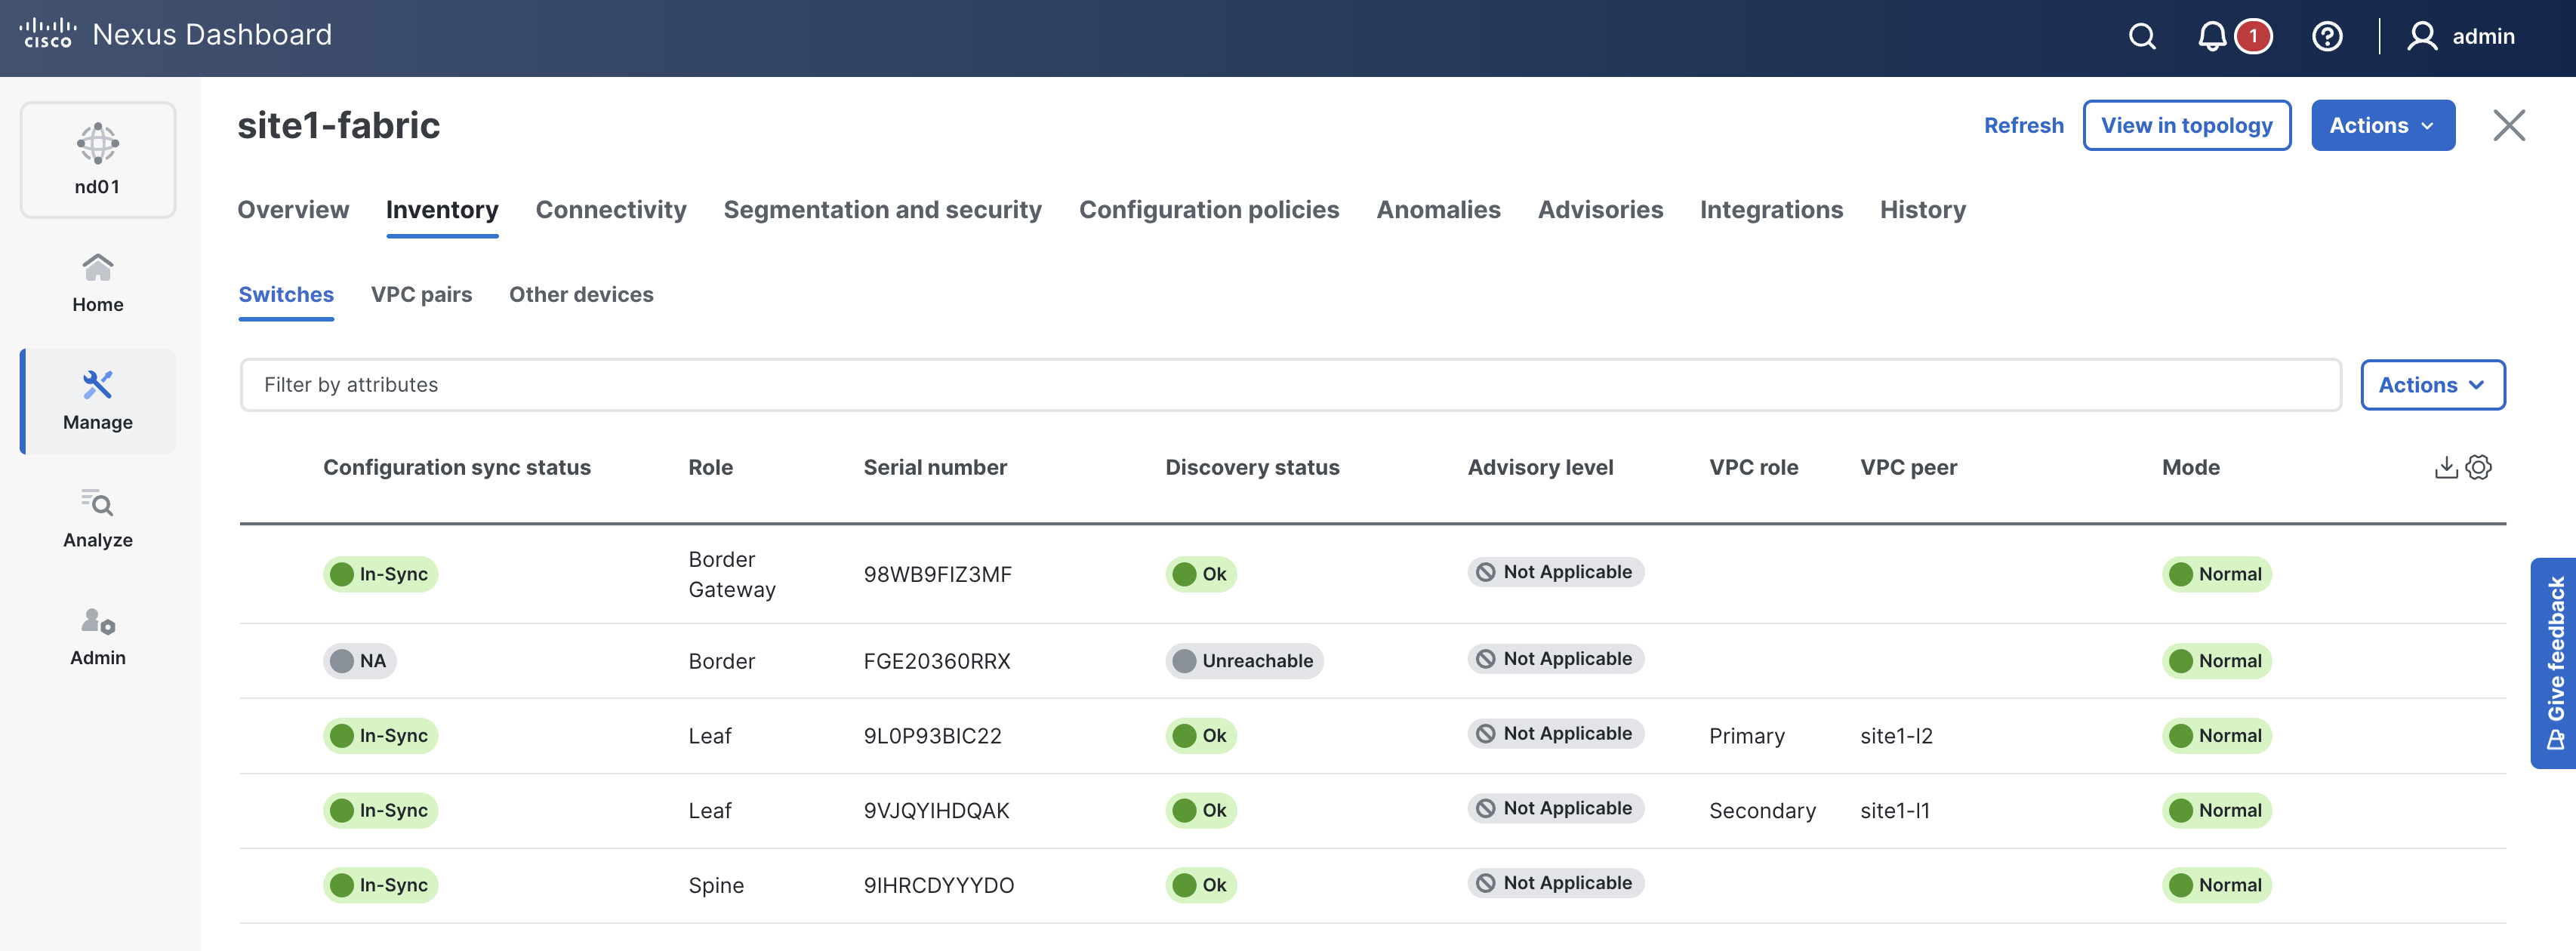
Task: Expand the blue Actions dropdown at top
Action: tap(2382, 126)
